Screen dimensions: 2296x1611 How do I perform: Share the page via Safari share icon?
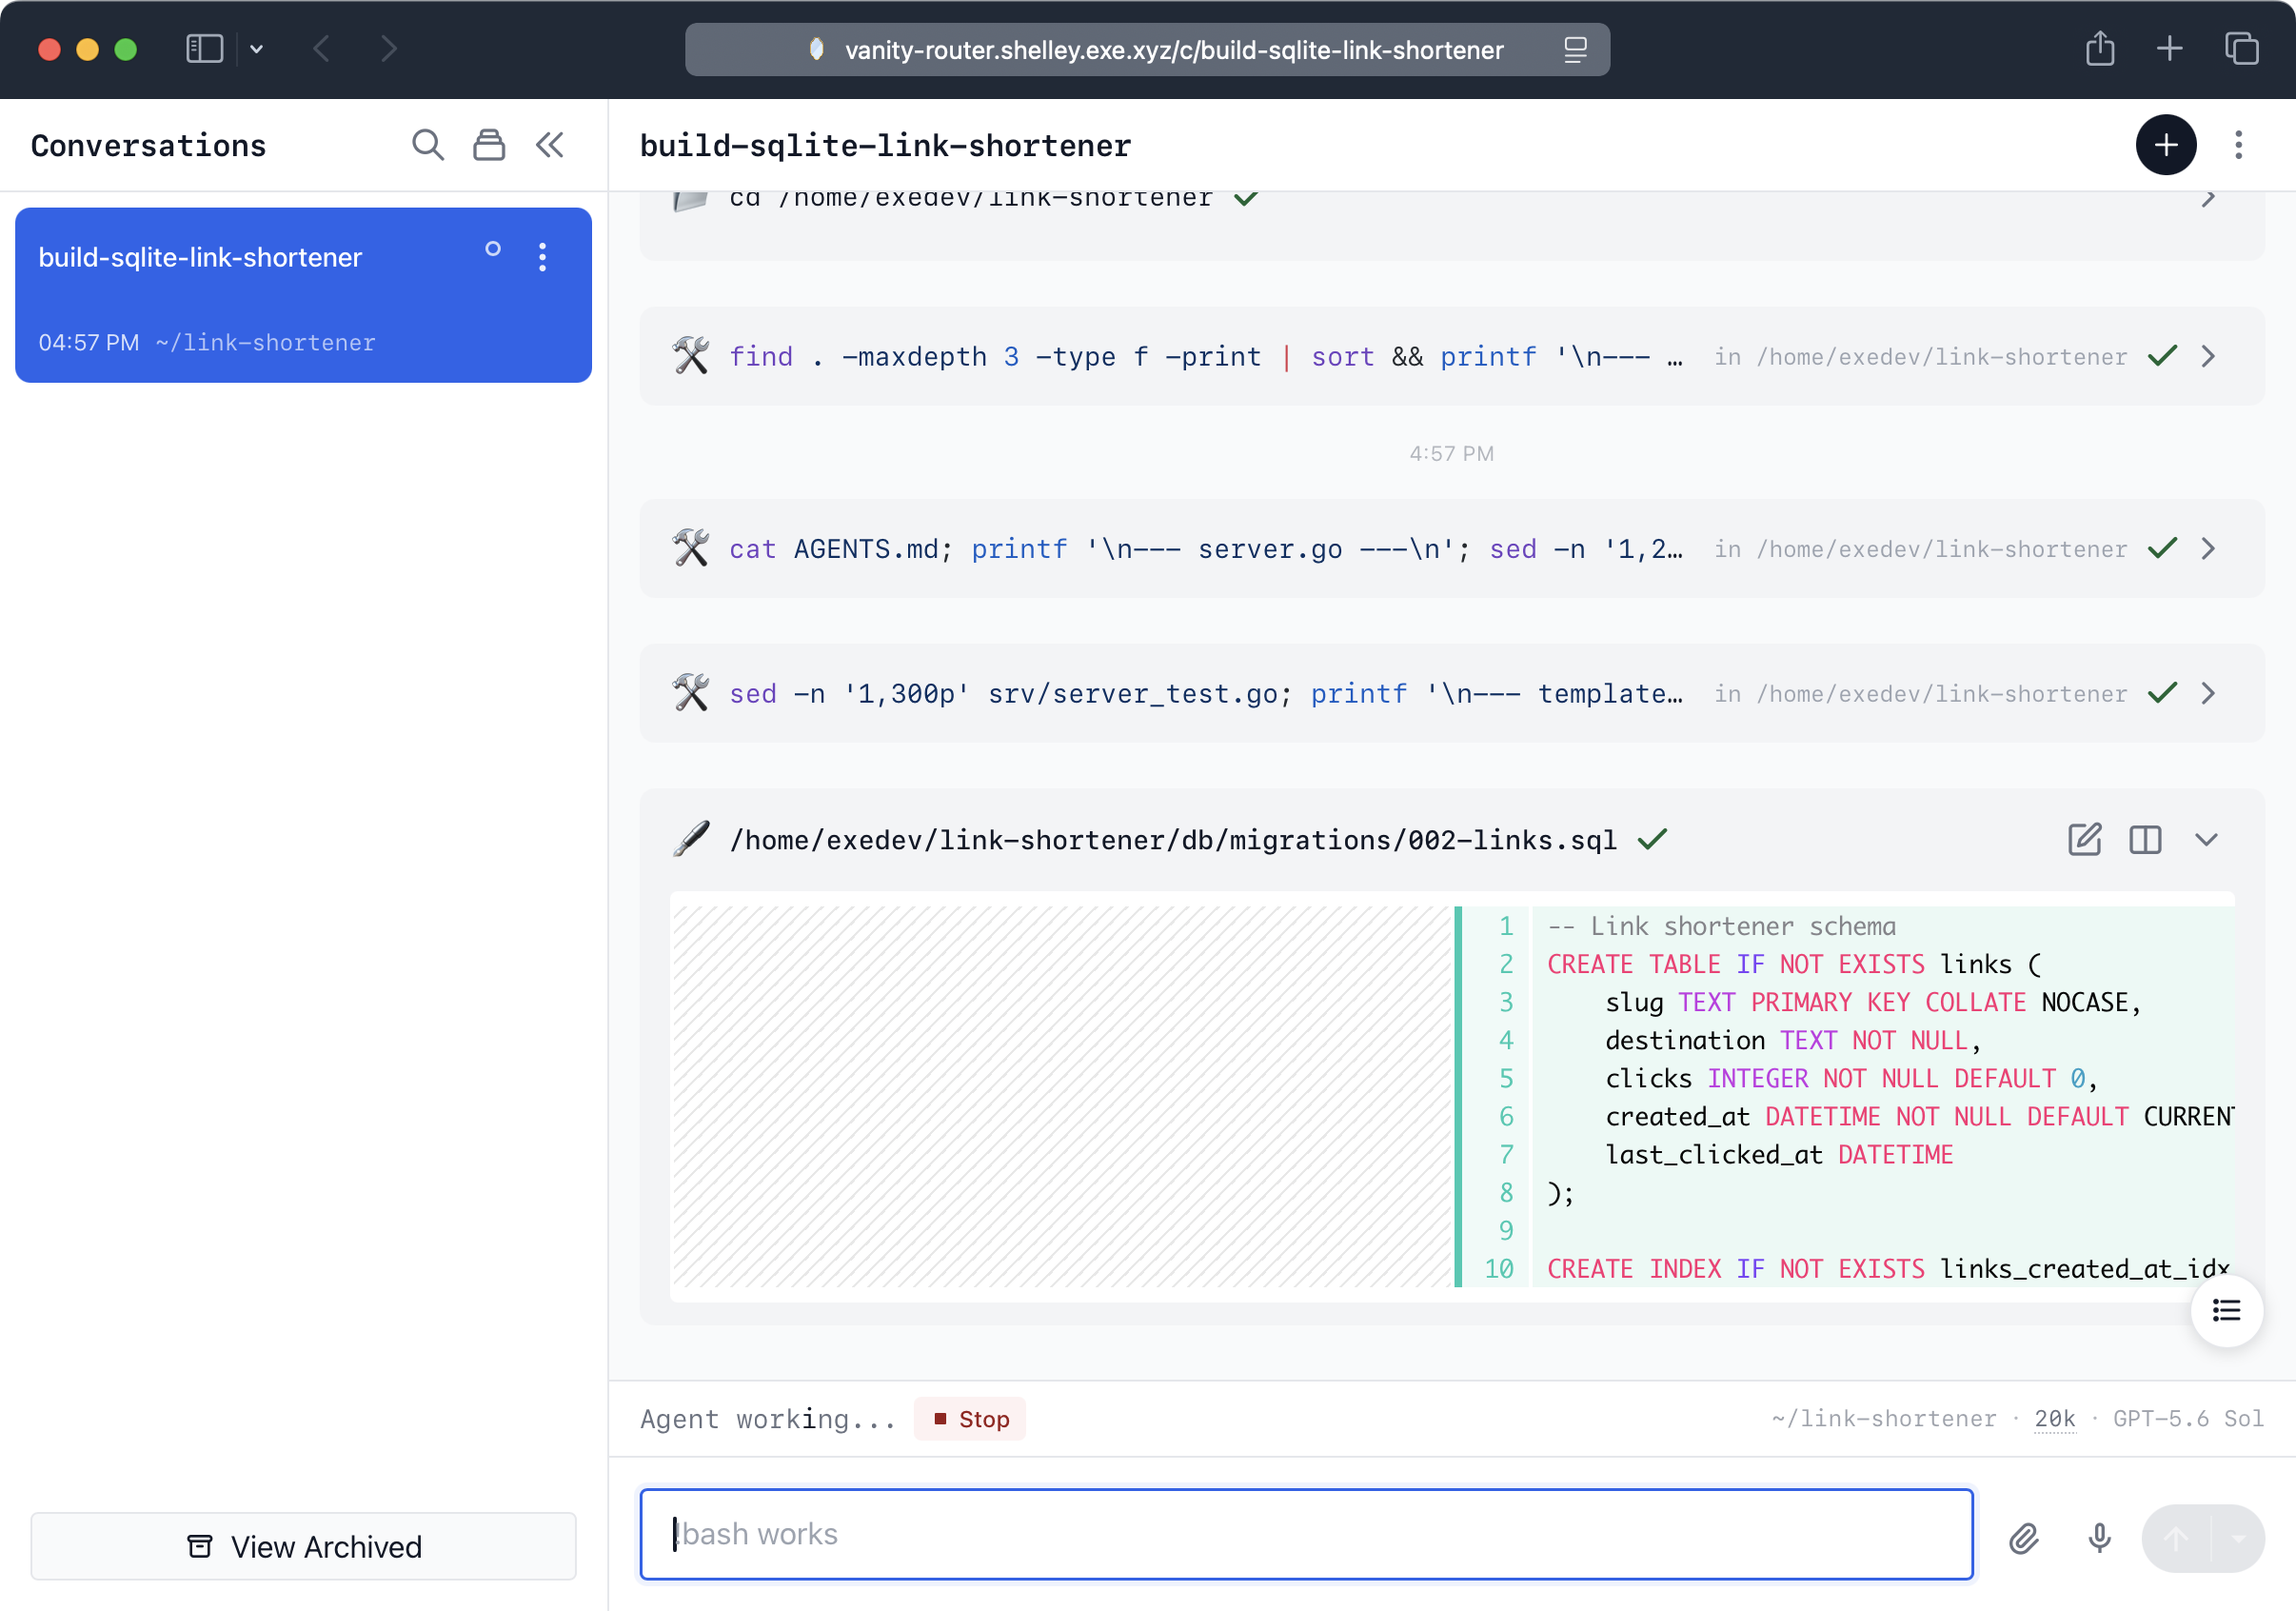[x=2100, y=49]
